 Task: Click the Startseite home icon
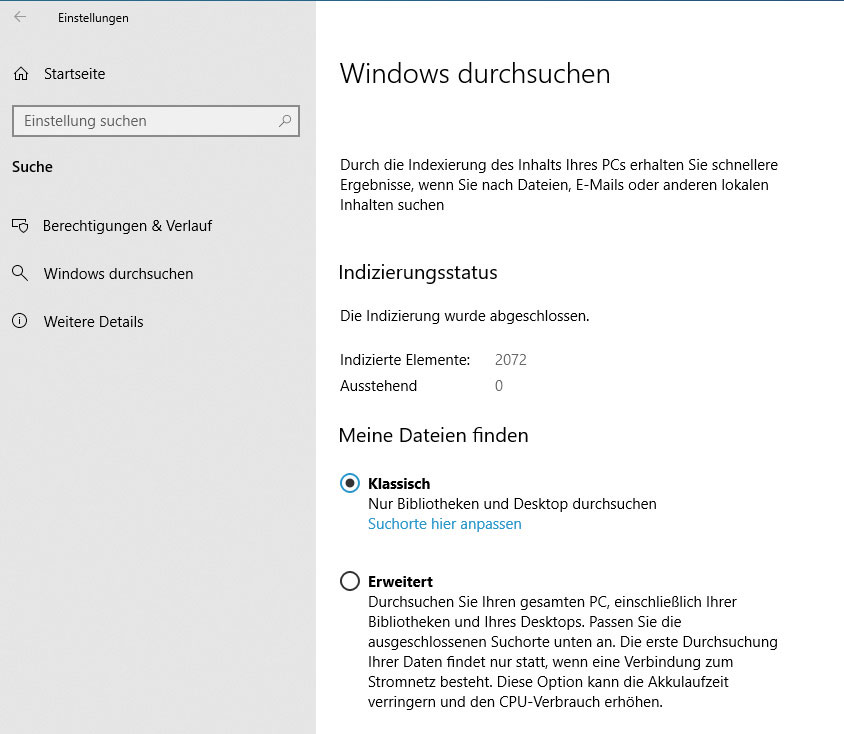click(x=21, y=74)
